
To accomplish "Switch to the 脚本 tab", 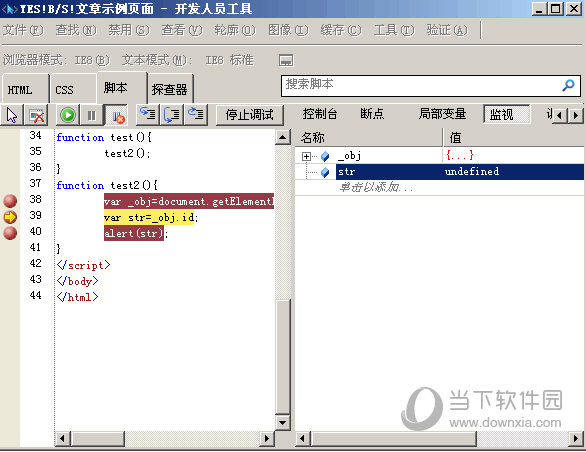I will pyautogui.click(x=122, y=88).
